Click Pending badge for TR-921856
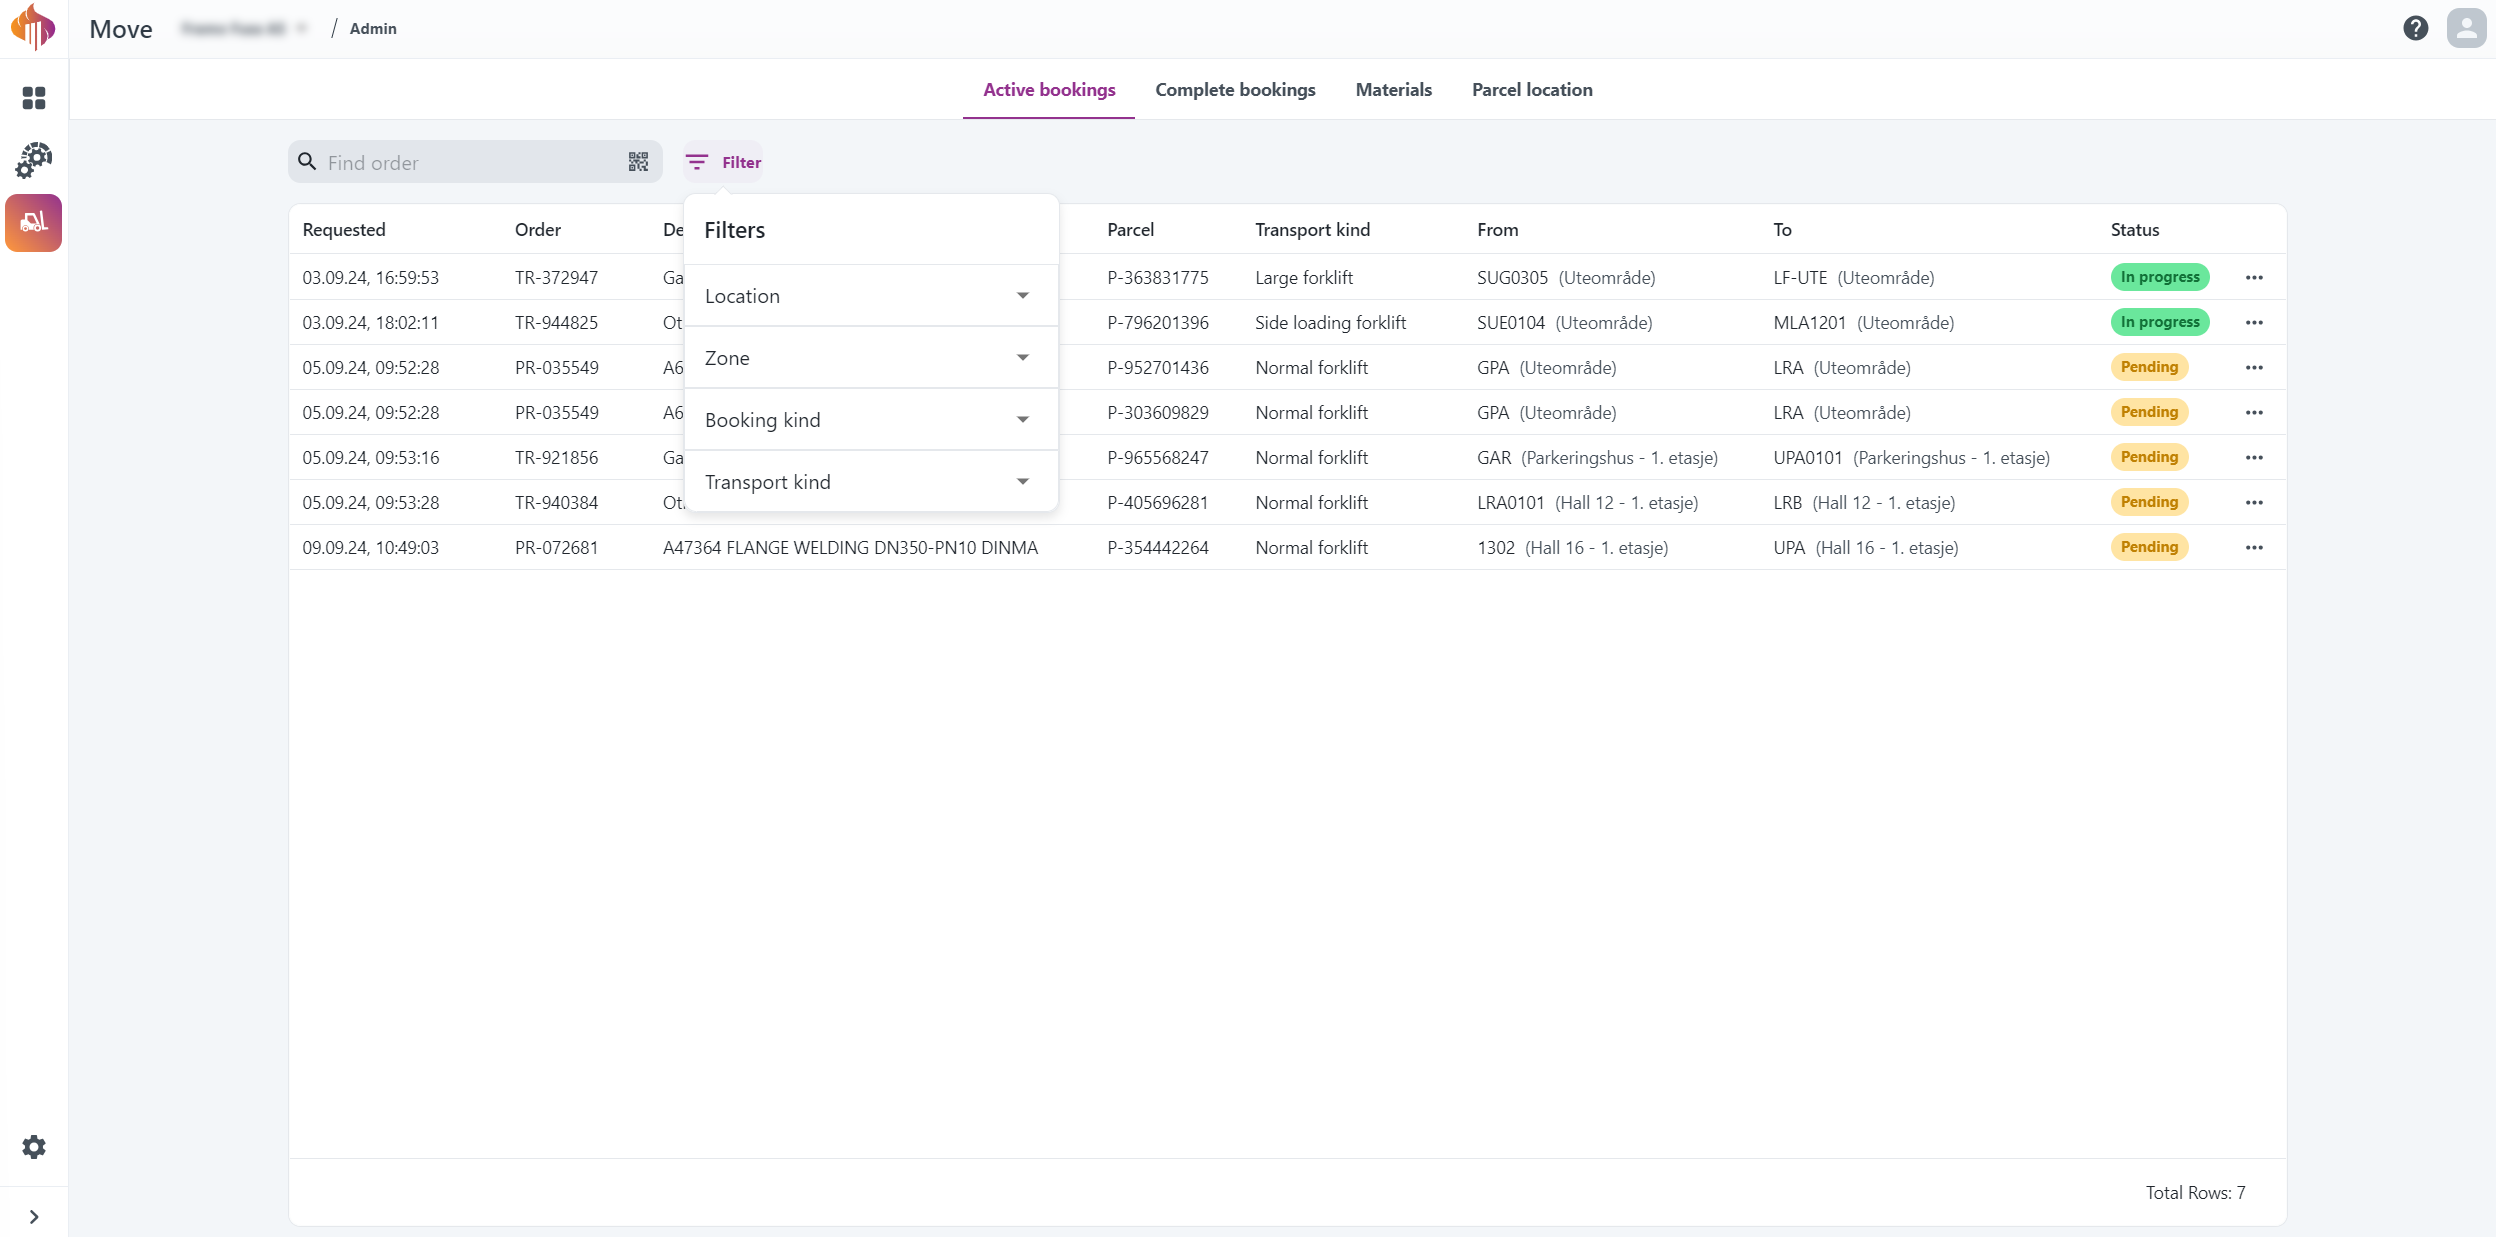This screenshot has width=2496, height=1237. click(x=2149, y=457)
